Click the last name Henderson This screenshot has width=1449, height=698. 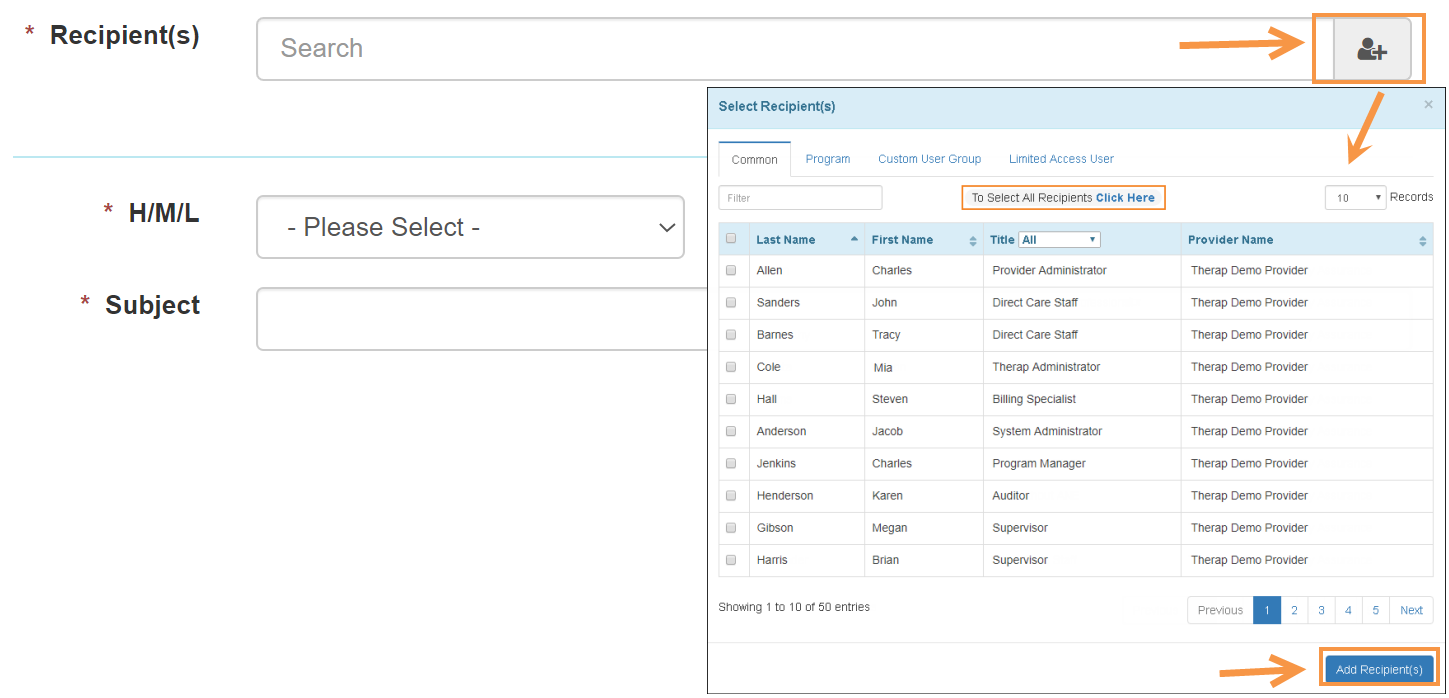click(785, 495)
